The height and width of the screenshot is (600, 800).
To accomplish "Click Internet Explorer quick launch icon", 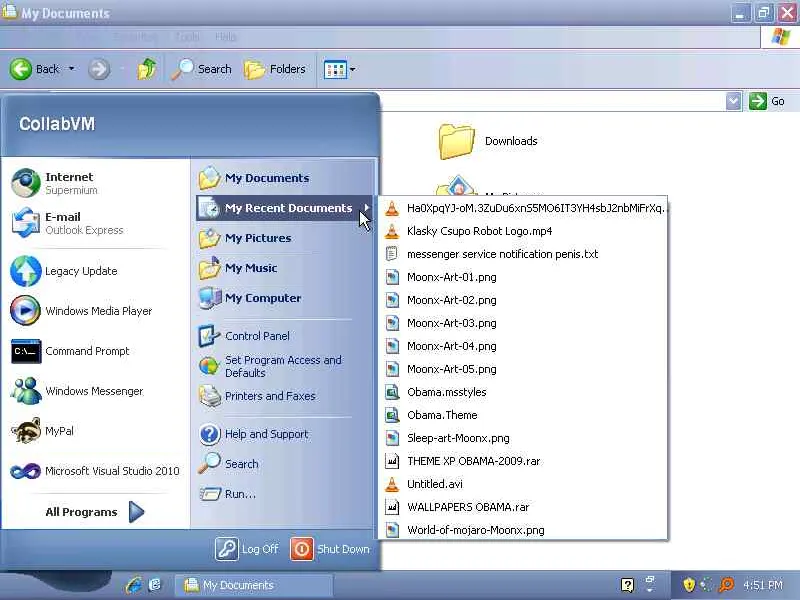I will tap(134, 585).
